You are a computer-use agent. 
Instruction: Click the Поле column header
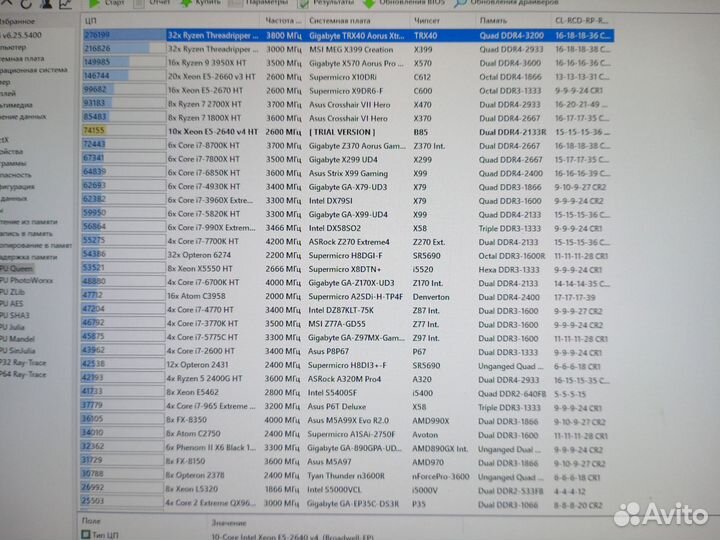coord(91,521)
